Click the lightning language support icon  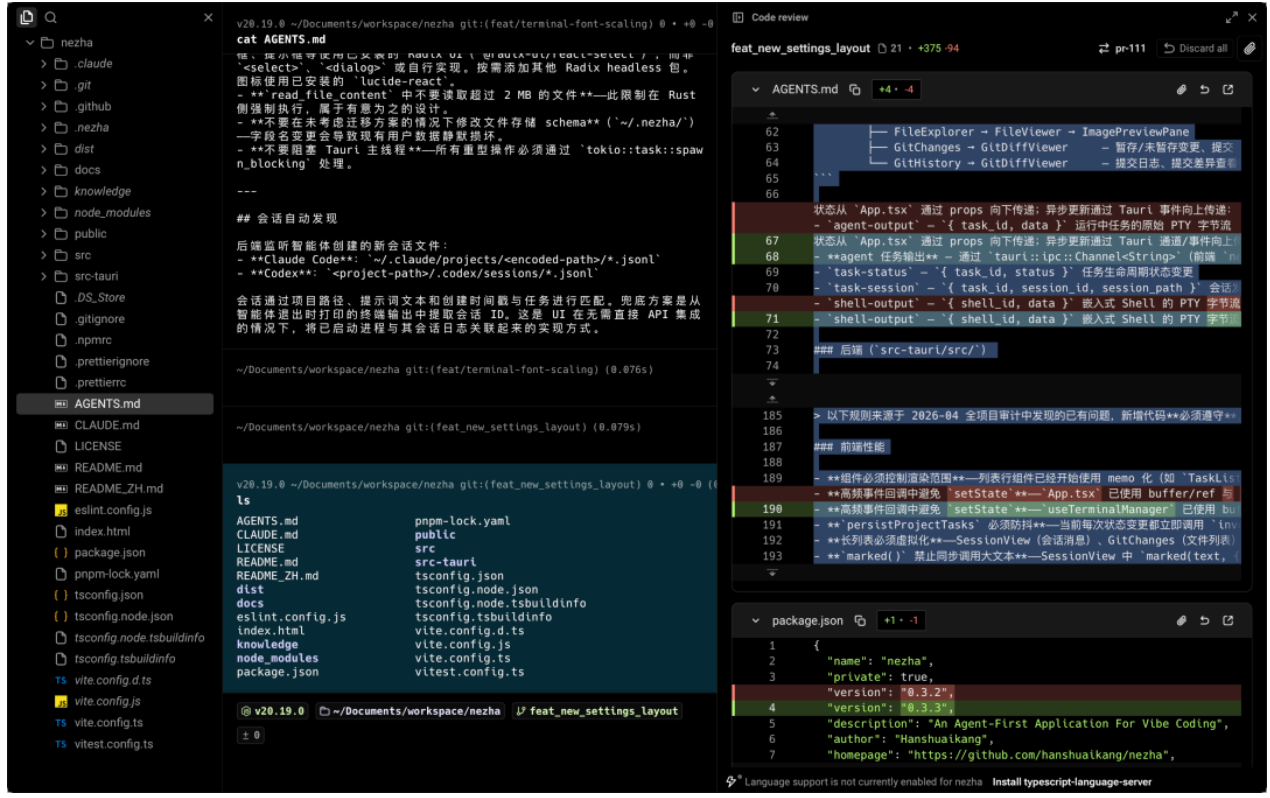pos(733,782)
